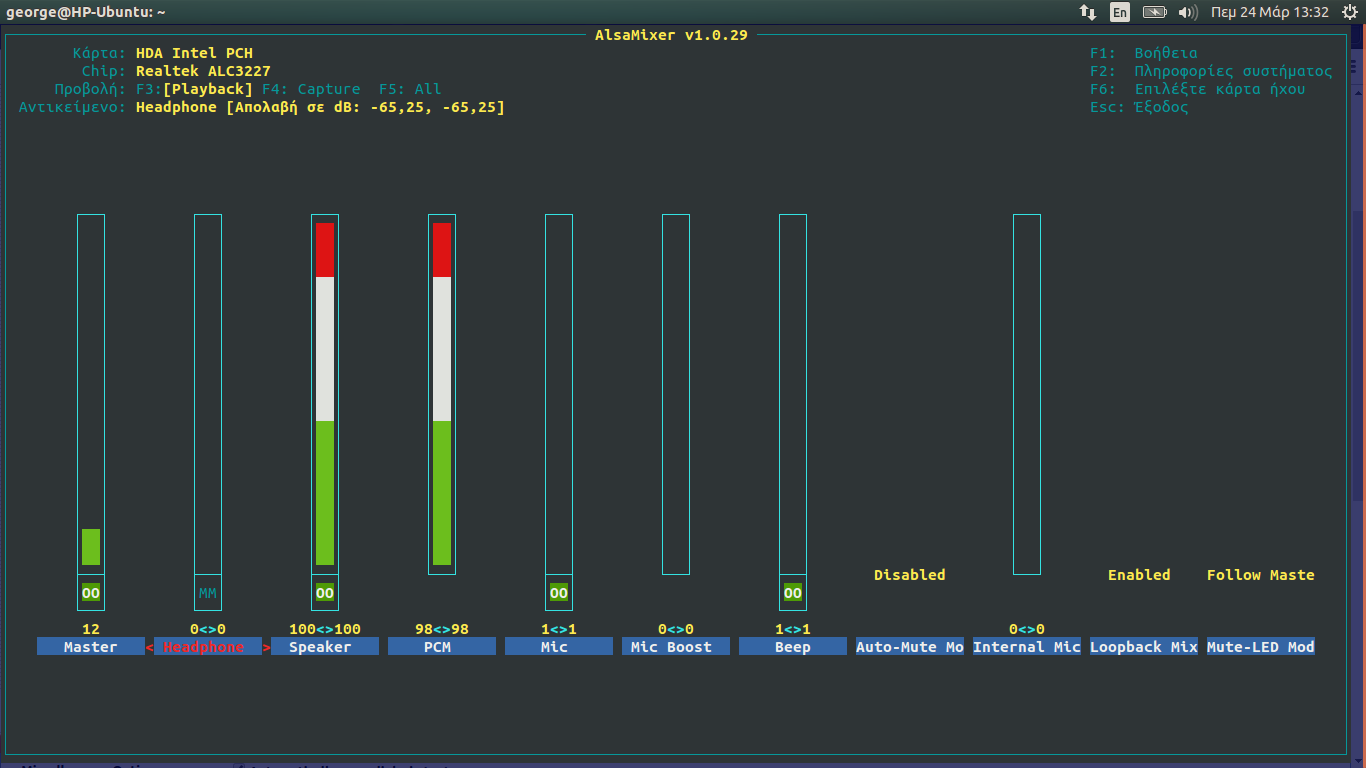Click the Realtek ALC3227 chip name
Screen dimensions: 1366x768
point(203,71)
